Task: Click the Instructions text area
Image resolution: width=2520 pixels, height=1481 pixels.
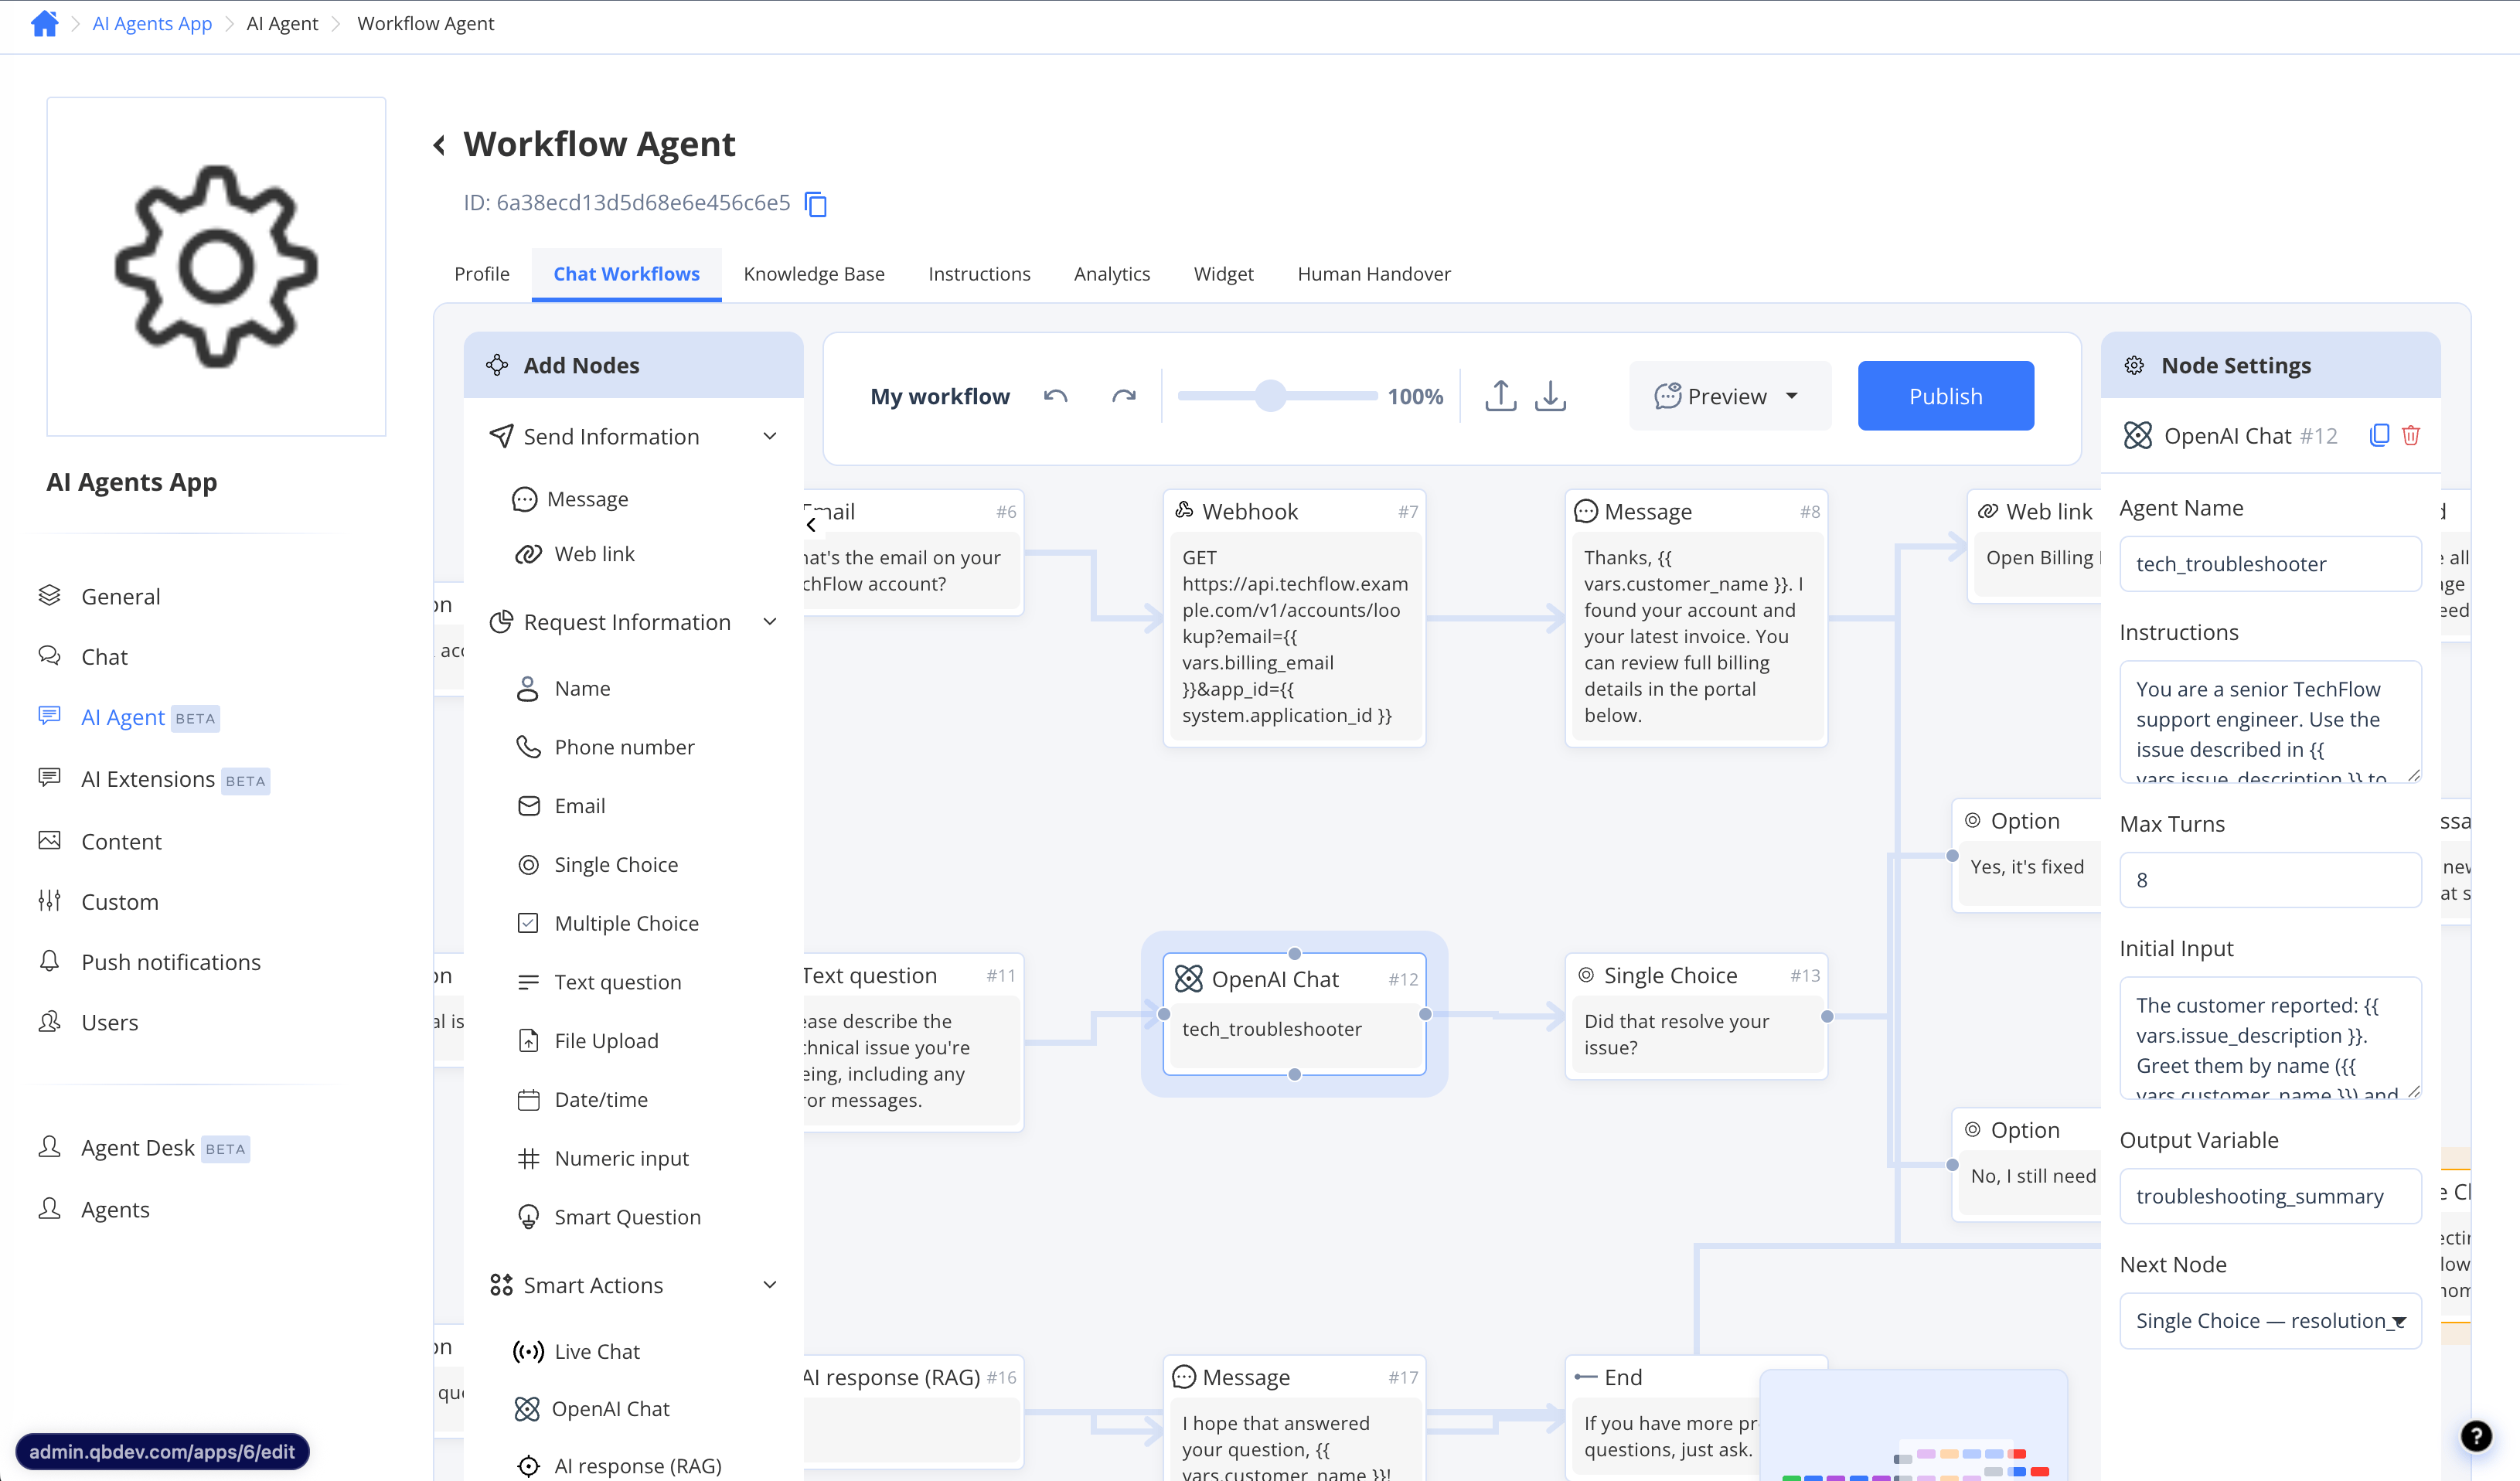Action: pyautogui.click(x=2270, y=721)
